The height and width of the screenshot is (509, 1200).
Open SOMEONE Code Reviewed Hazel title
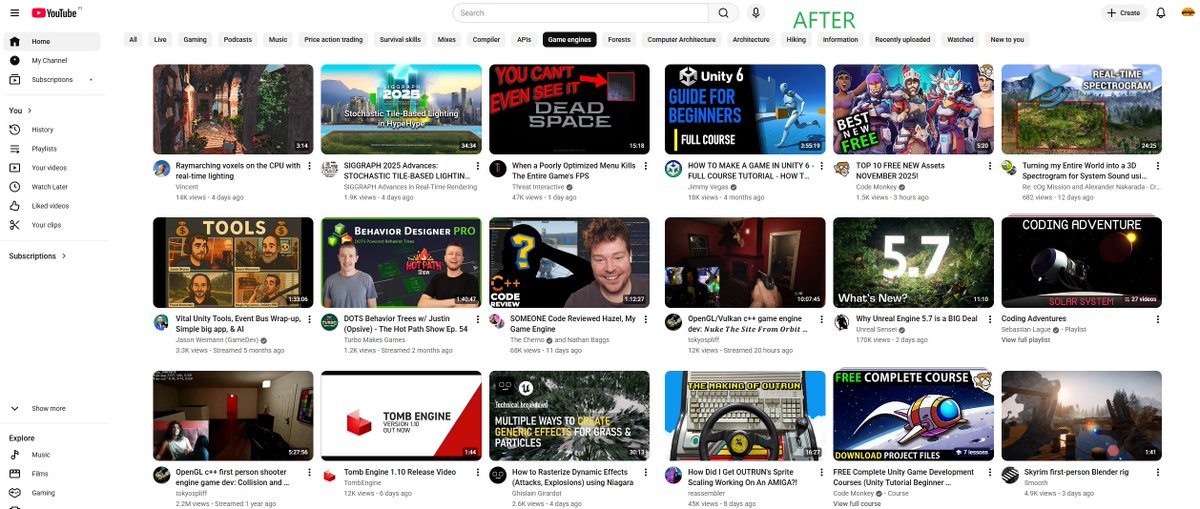click(574, 324)
